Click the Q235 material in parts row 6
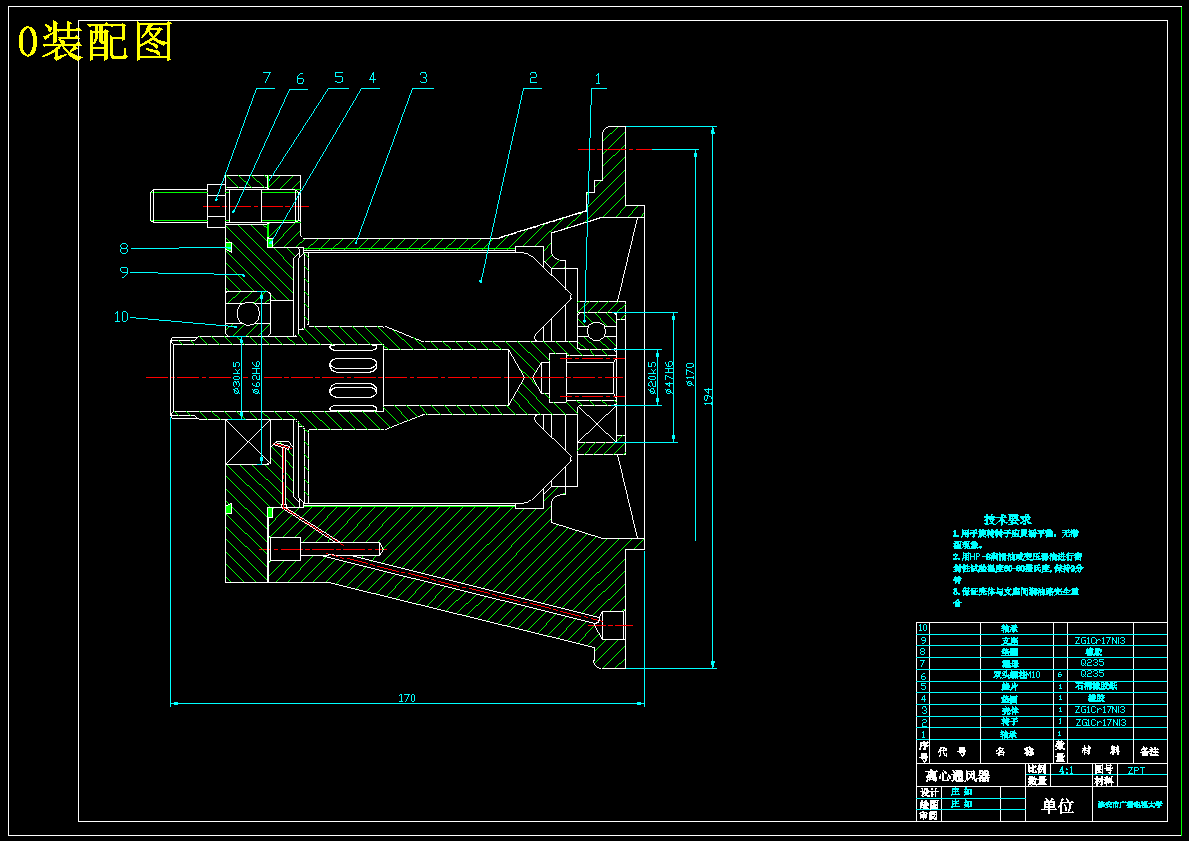Screen dimensions: 1189x841 point(1093,673)
